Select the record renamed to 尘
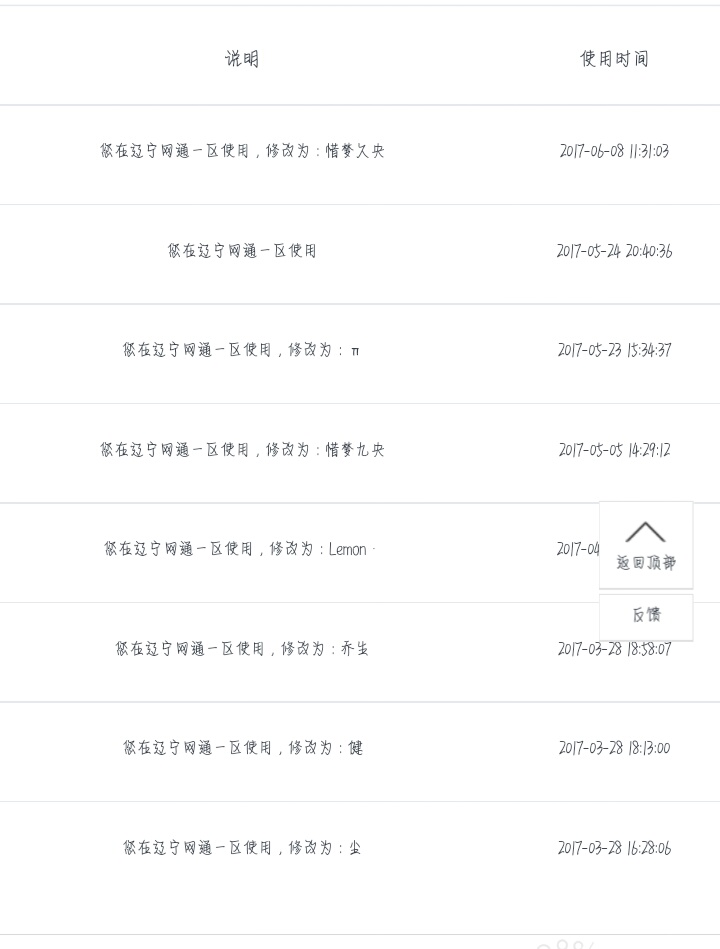The height and width of the screenshot is (949, 720). click(242, 848)
